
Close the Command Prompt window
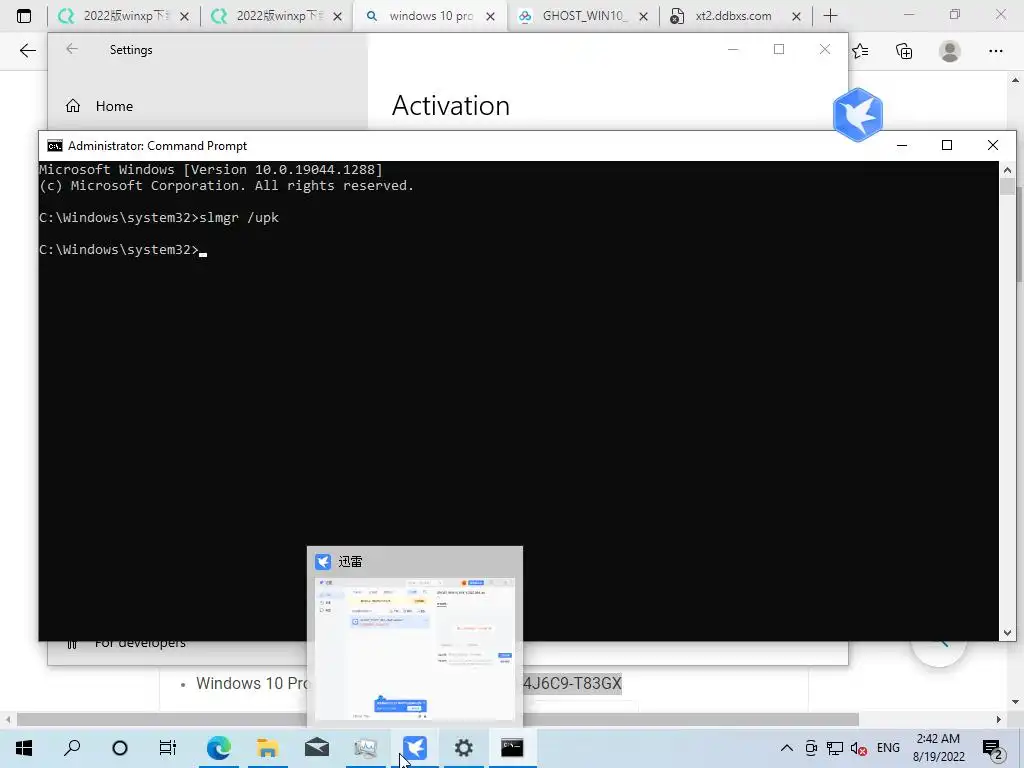993,145
